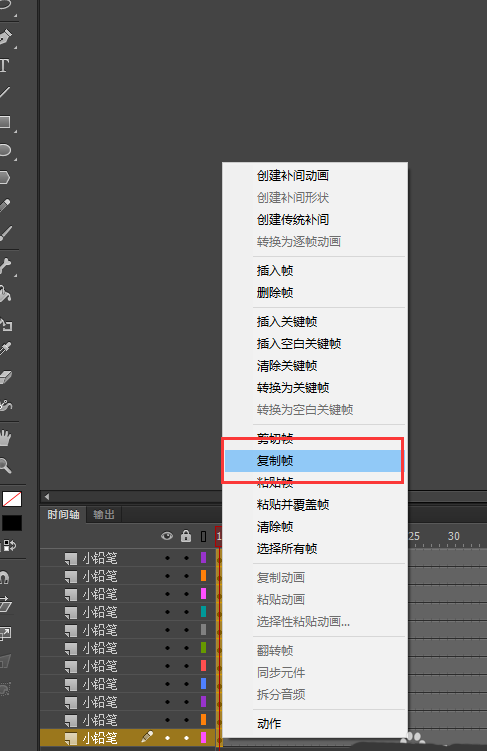Click the scale option icon in toolbar
Screen dimensions: 487x751
[5, 634]
